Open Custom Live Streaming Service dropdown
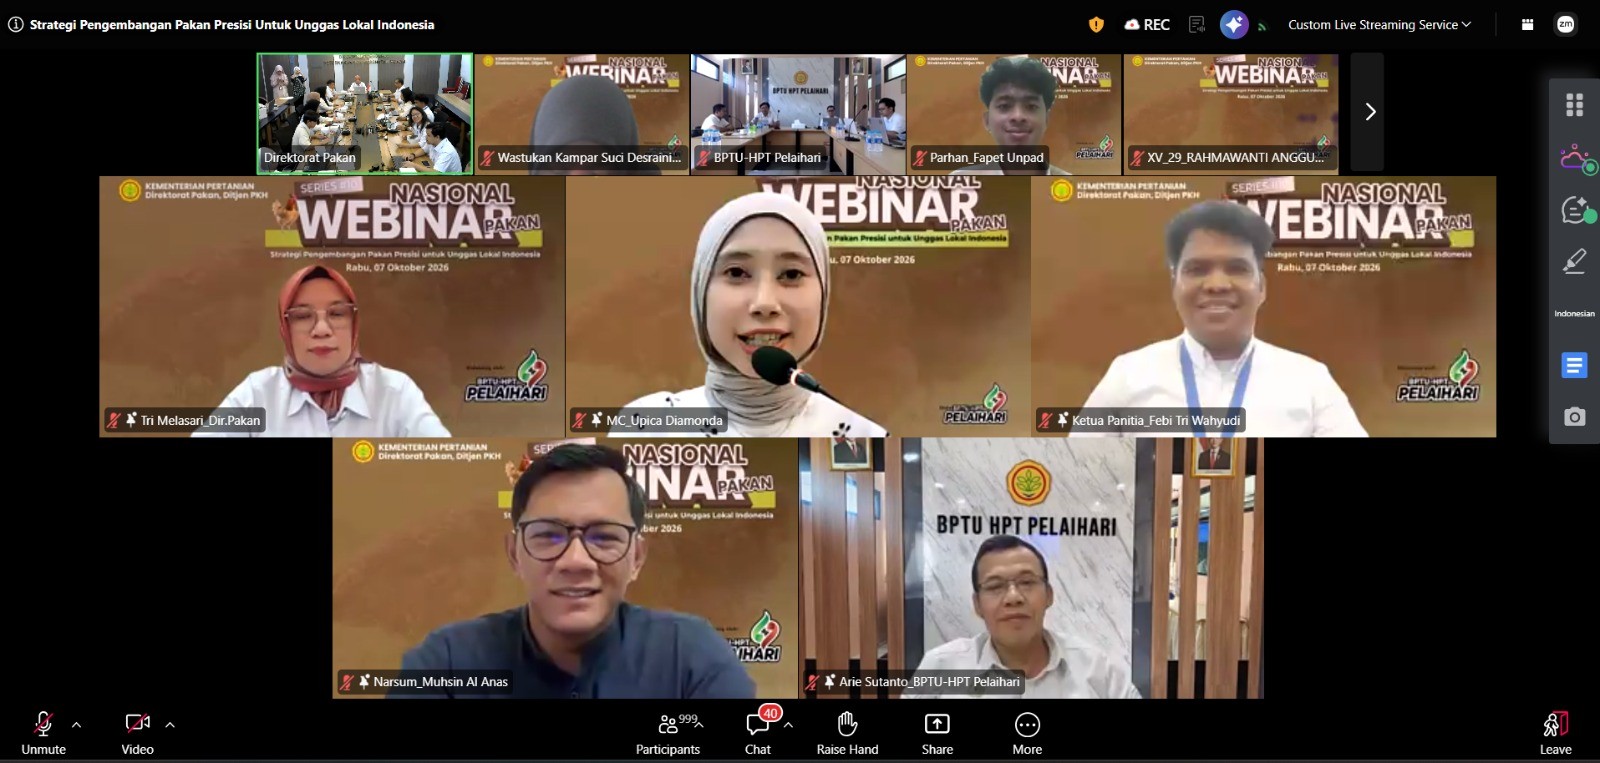1600x763 pixels. click(1379, 25)
